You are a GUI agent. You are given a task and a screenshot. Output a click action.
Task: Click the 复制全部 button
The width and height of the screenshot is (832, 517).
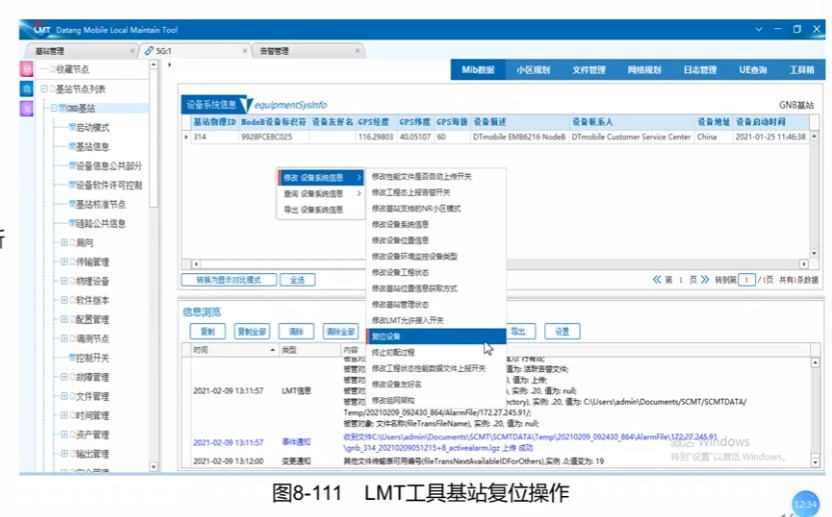point(252,331)
